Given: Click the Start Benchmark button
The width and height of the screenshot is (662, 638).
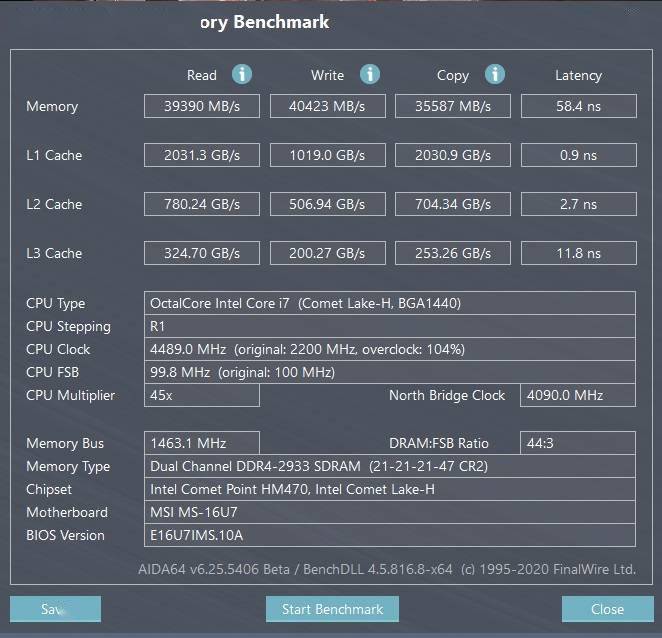Looking at the screenshot, I should tap(332, 609).
